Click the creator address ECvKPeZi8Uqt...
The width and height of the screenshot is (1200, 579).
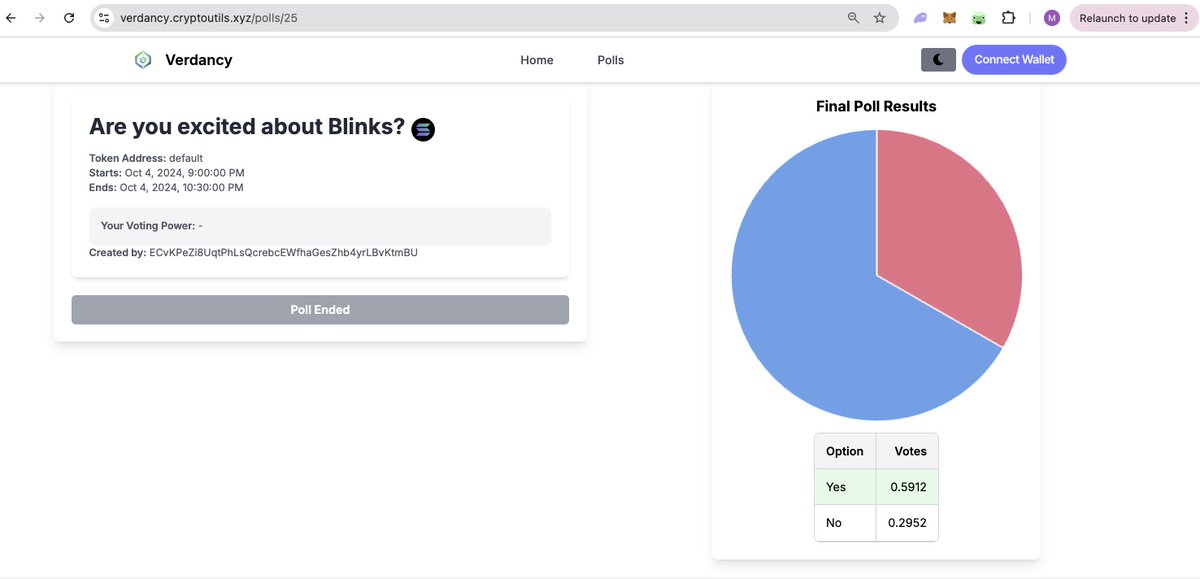point(283,253)
